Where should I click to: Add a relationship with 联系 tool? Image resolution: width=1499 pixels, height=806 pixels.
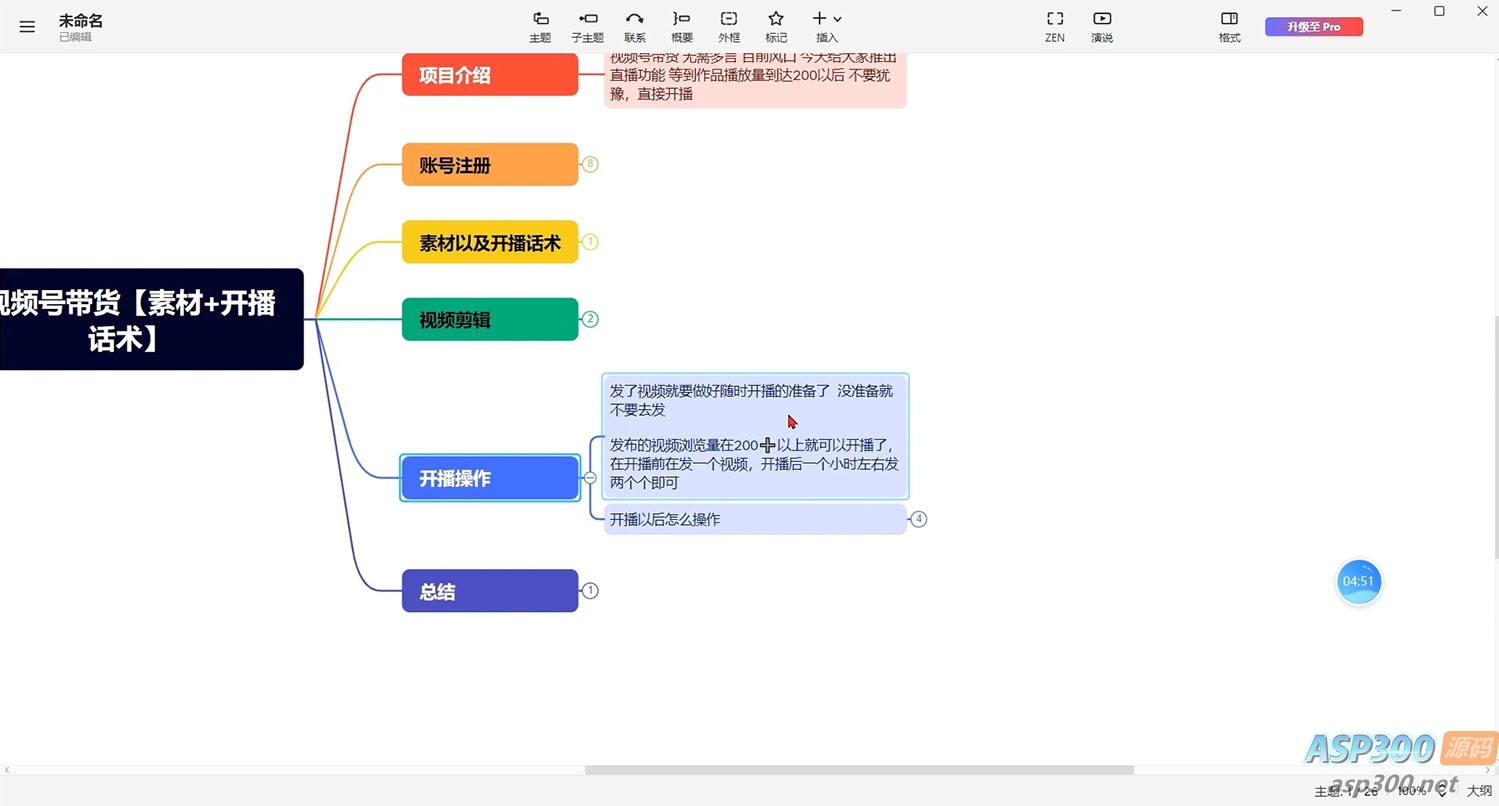(x=635, y=27)
